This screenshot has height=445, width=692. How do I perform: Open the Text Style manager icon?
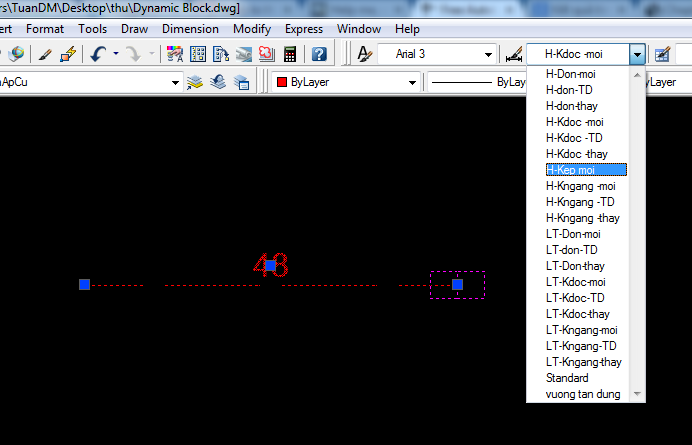tap(364, 54)
